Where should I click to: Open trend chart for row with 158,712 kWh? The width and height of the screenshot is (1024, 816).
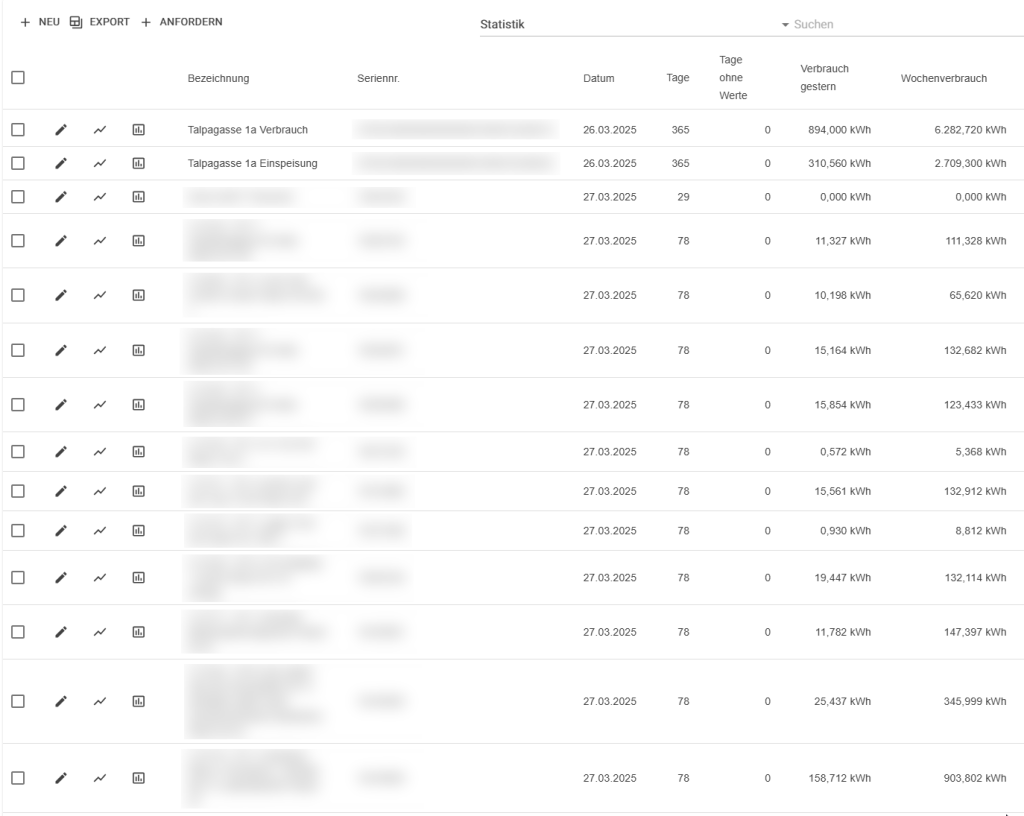[100, 778]
